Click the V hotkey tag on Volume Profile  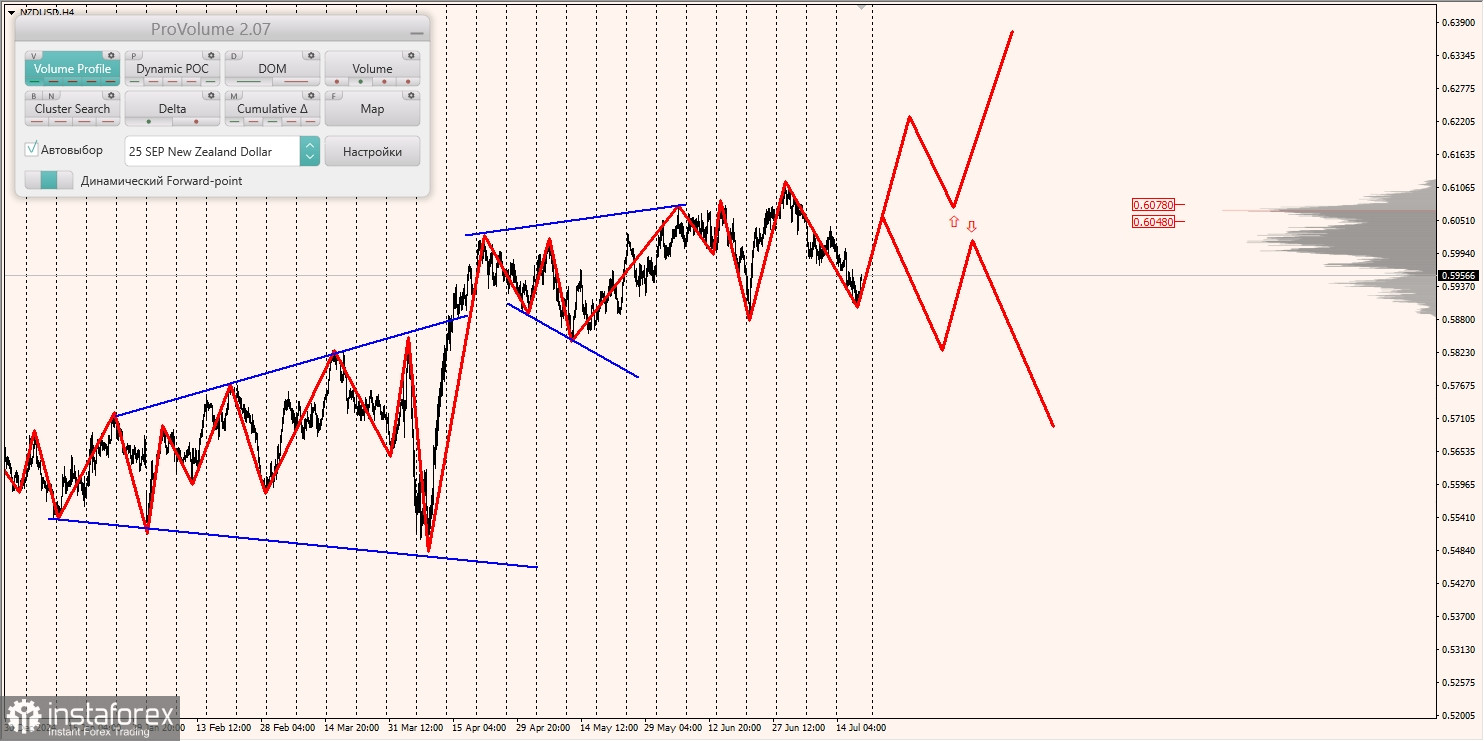coord(34,56)
